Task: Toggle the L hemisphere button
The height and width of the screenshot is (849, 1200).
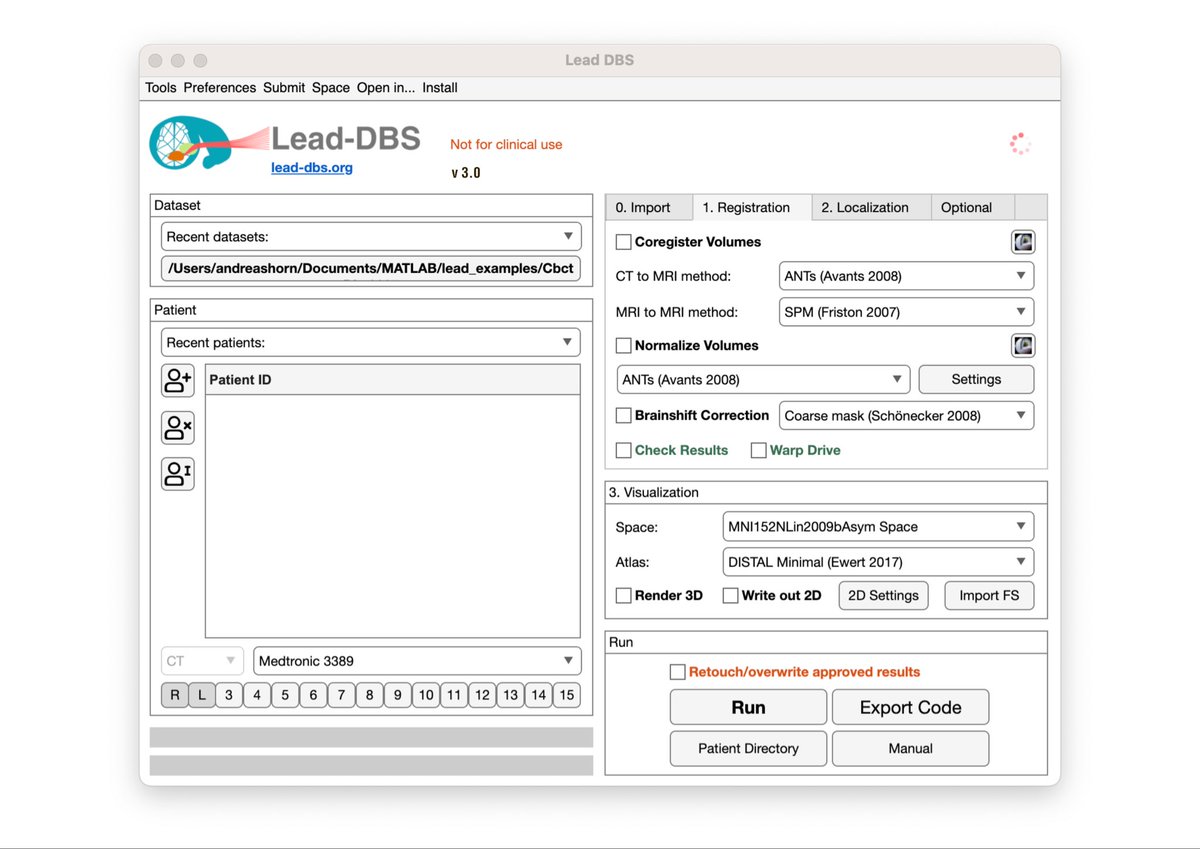Action: (x=201, y=695)
